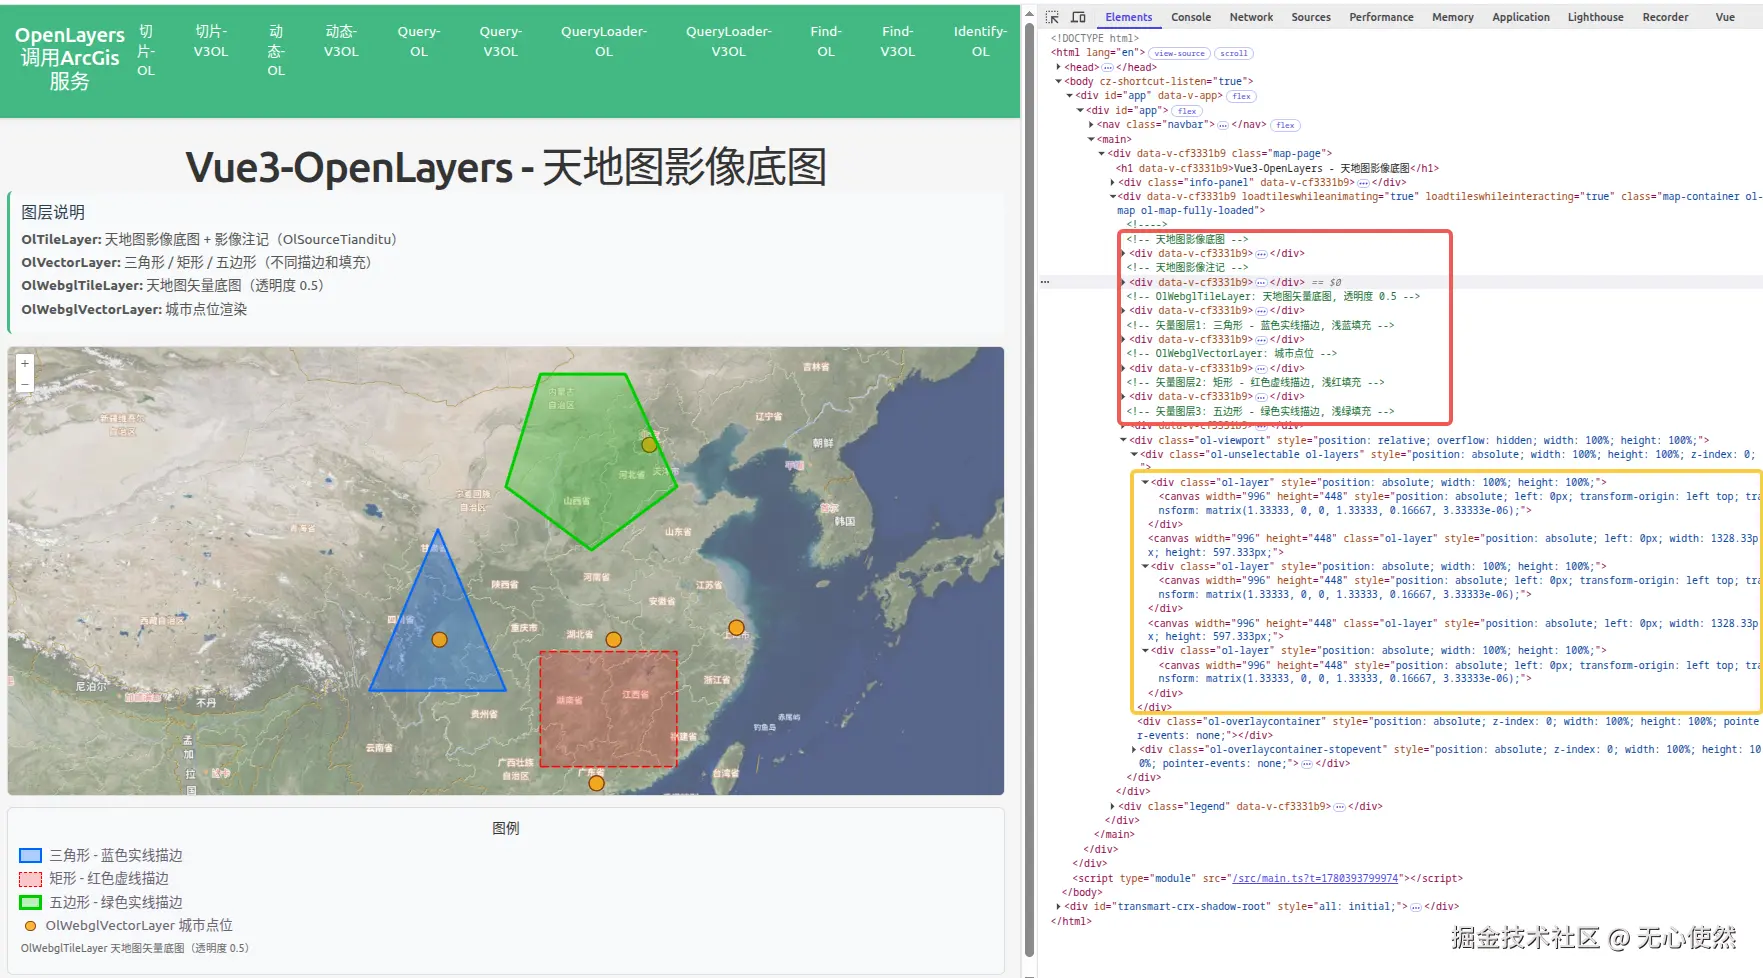Open the Query-OL navbar link
This screenshot has height=978, width=1763.
(x=419, y=41)
